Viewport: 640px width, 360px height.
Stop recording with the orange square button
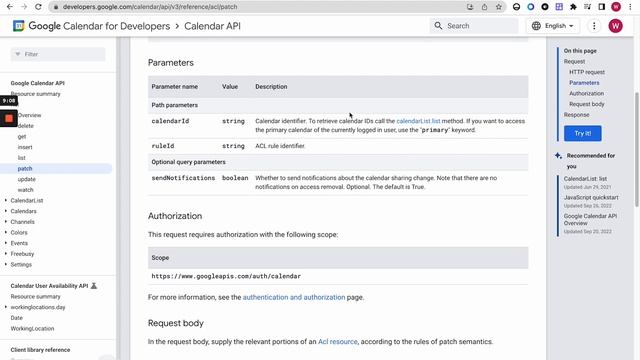(x=9, y=119)
